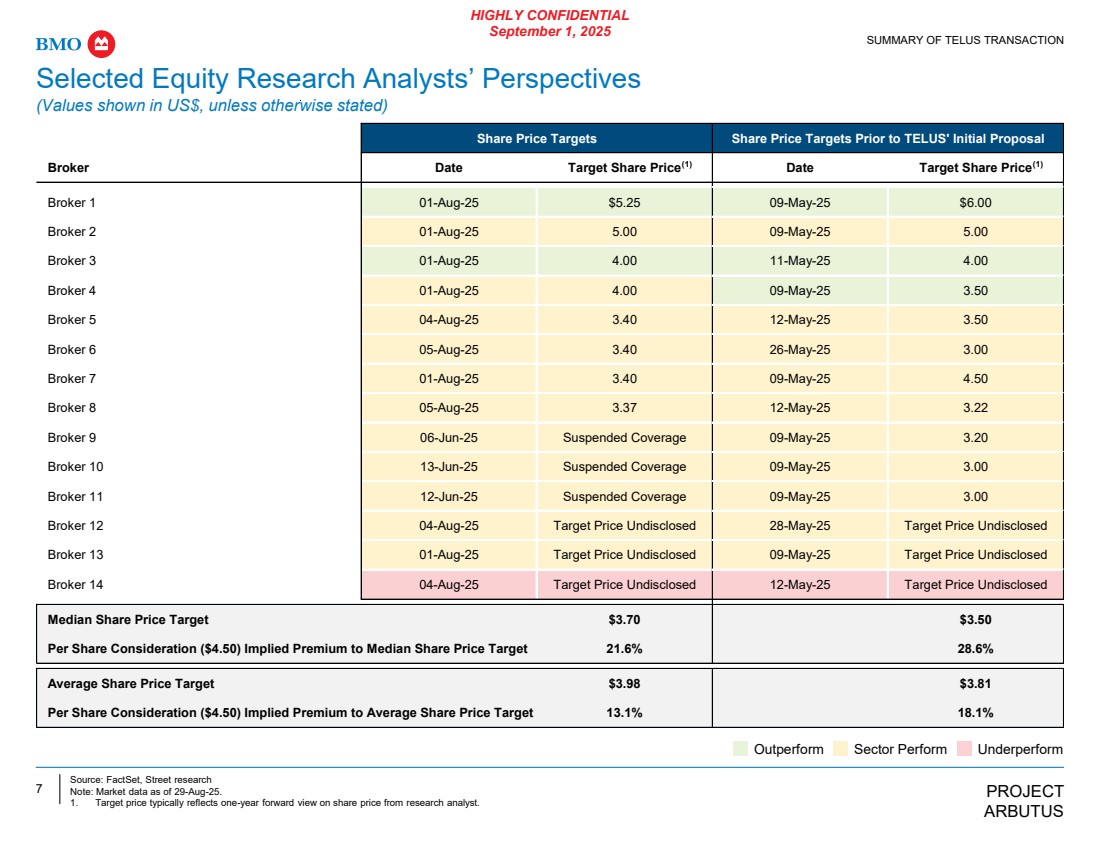Click the Broker 1 row label

[x=72, y=203]
